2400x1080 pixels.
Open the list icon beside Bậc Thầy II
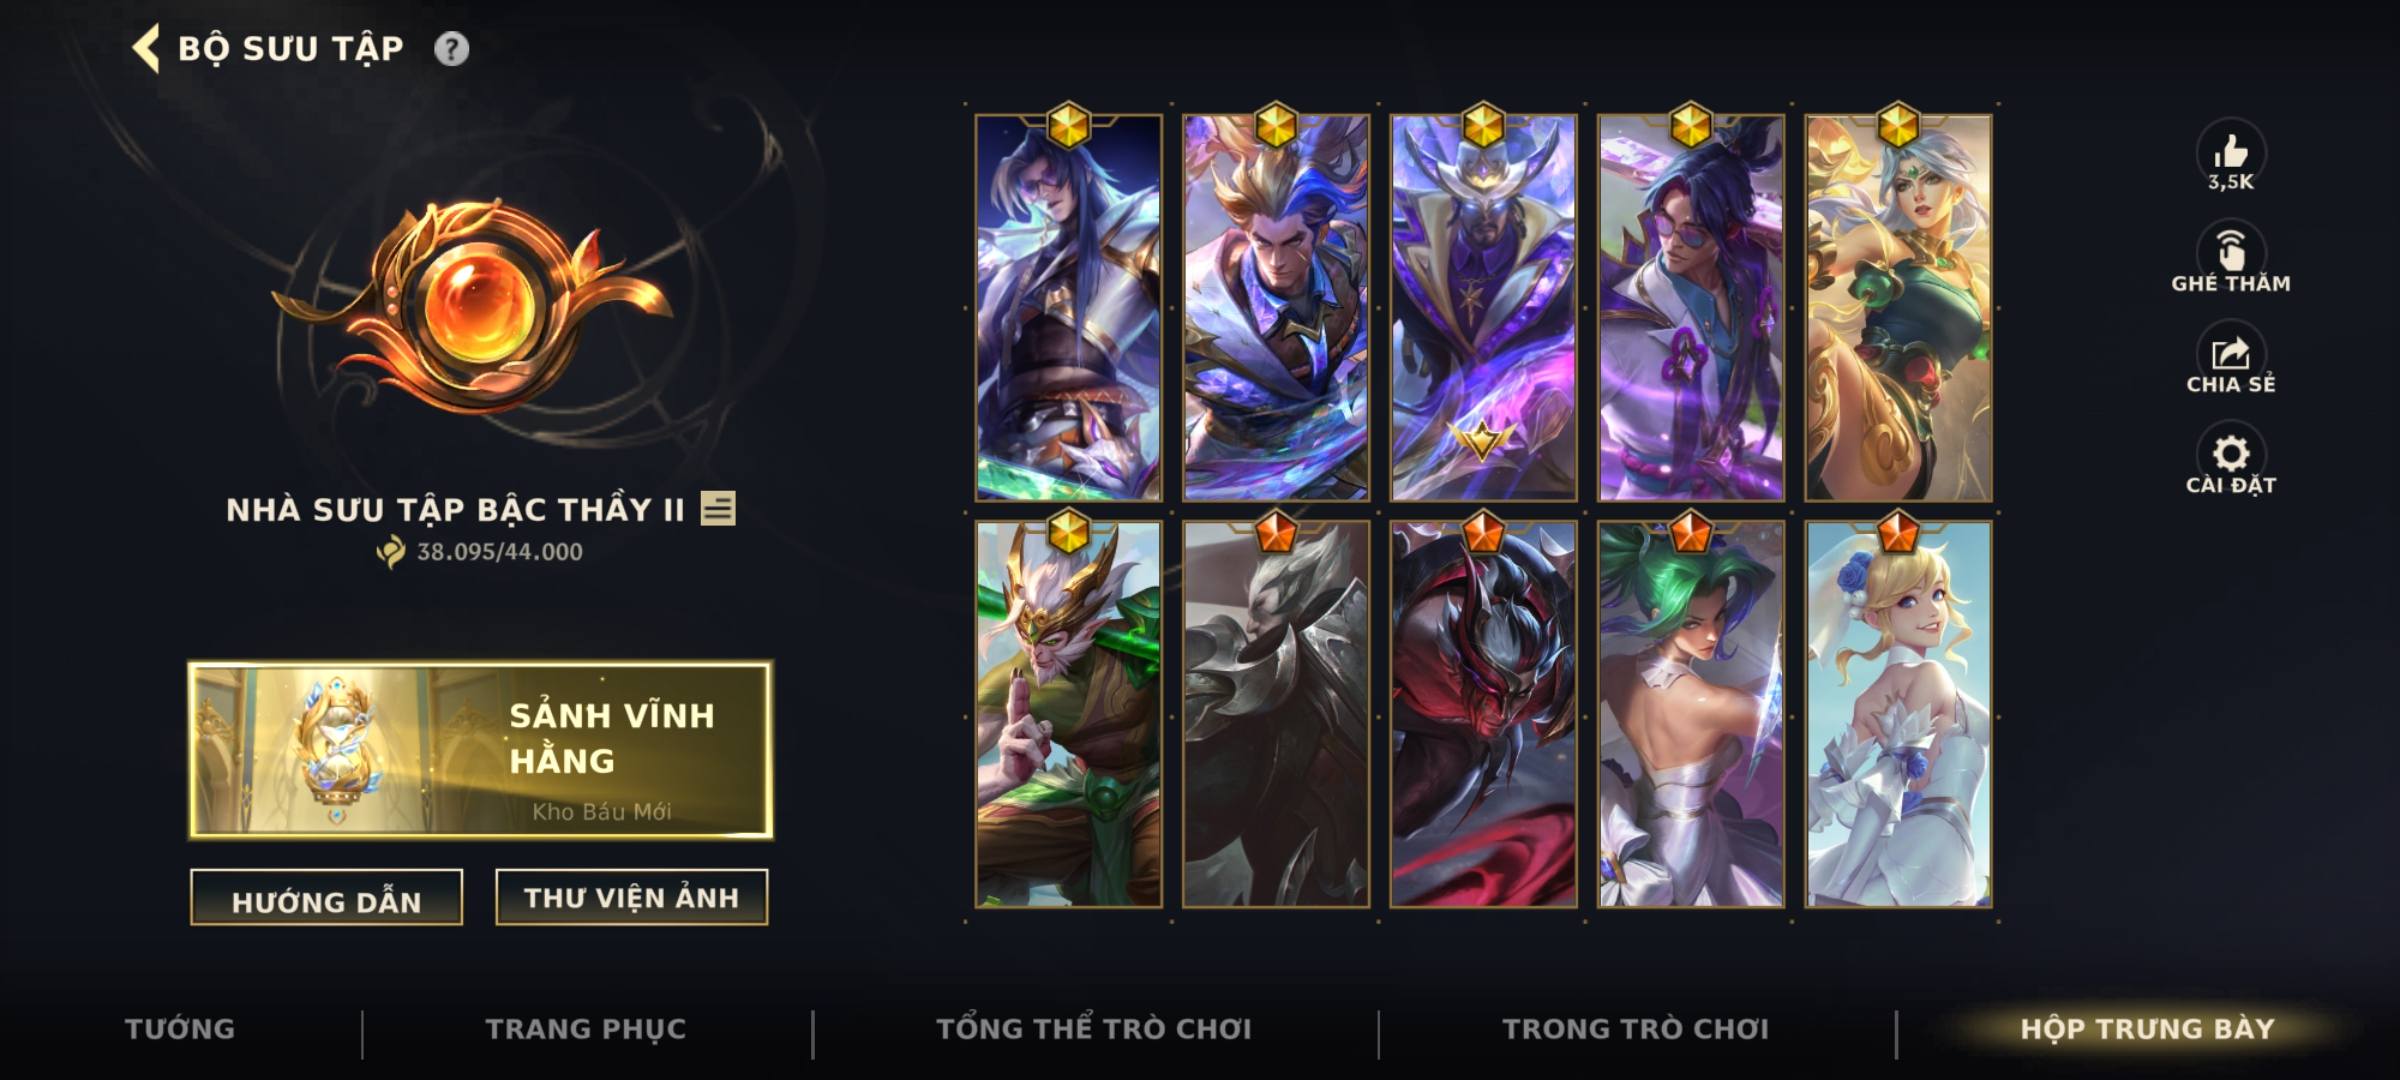pyautogui.click(x=718, y=508)
